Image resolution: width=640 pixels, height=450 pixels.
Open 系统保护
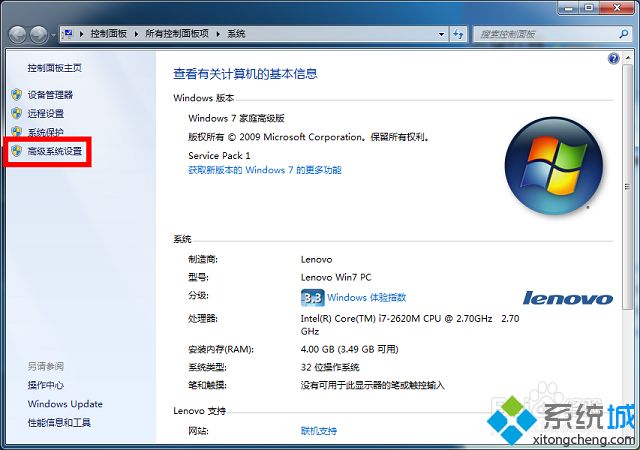46,132
